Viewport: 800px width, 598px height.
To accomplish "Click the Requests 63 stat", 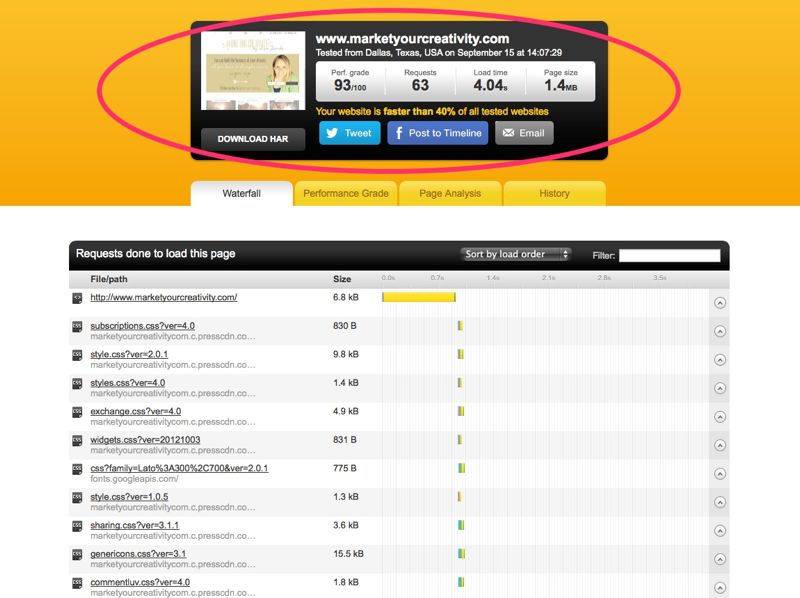I will 420,81.
